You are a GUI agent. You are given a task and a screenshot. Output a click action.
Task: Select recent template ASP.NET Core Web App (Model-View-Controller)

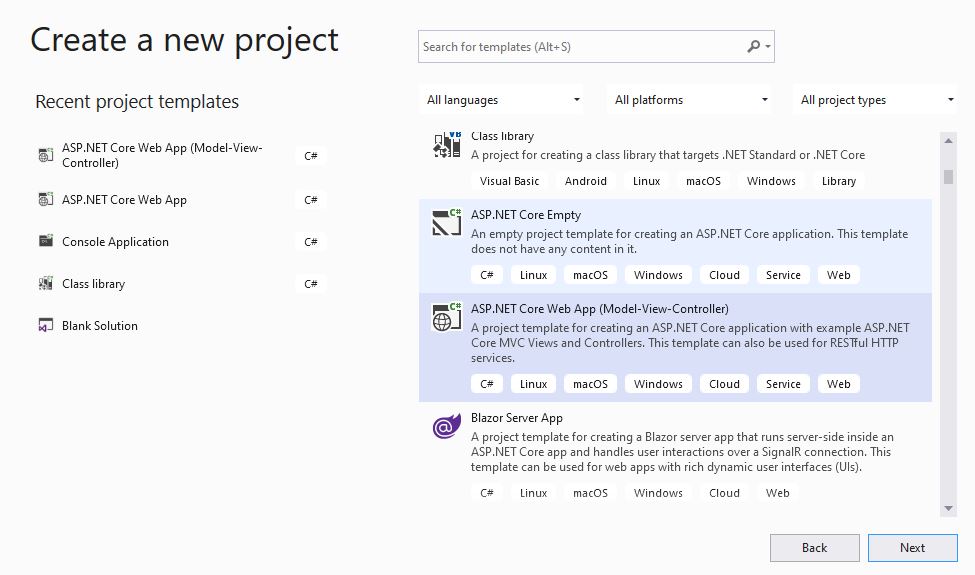pyautogui.click(x=182, y=155)
